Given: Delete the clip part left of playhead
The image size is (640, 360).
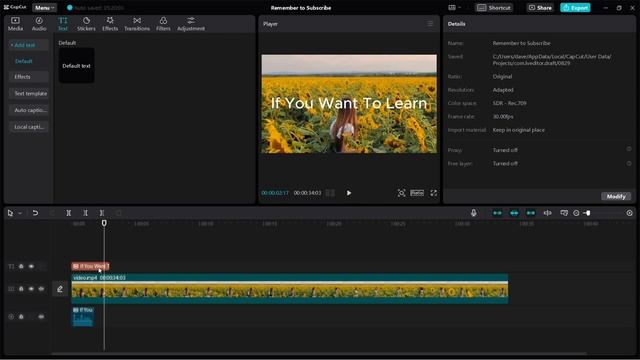Looking at the screenshot, I should pos(85,213).
